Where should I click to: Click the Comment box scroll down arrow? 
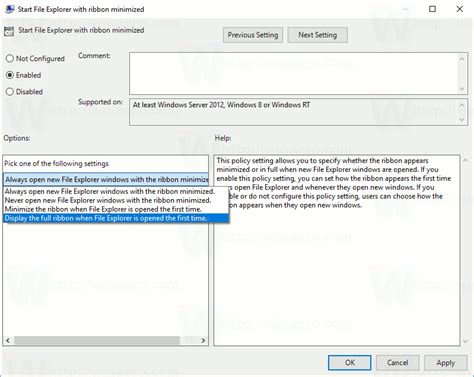click(x=462, y=89)
